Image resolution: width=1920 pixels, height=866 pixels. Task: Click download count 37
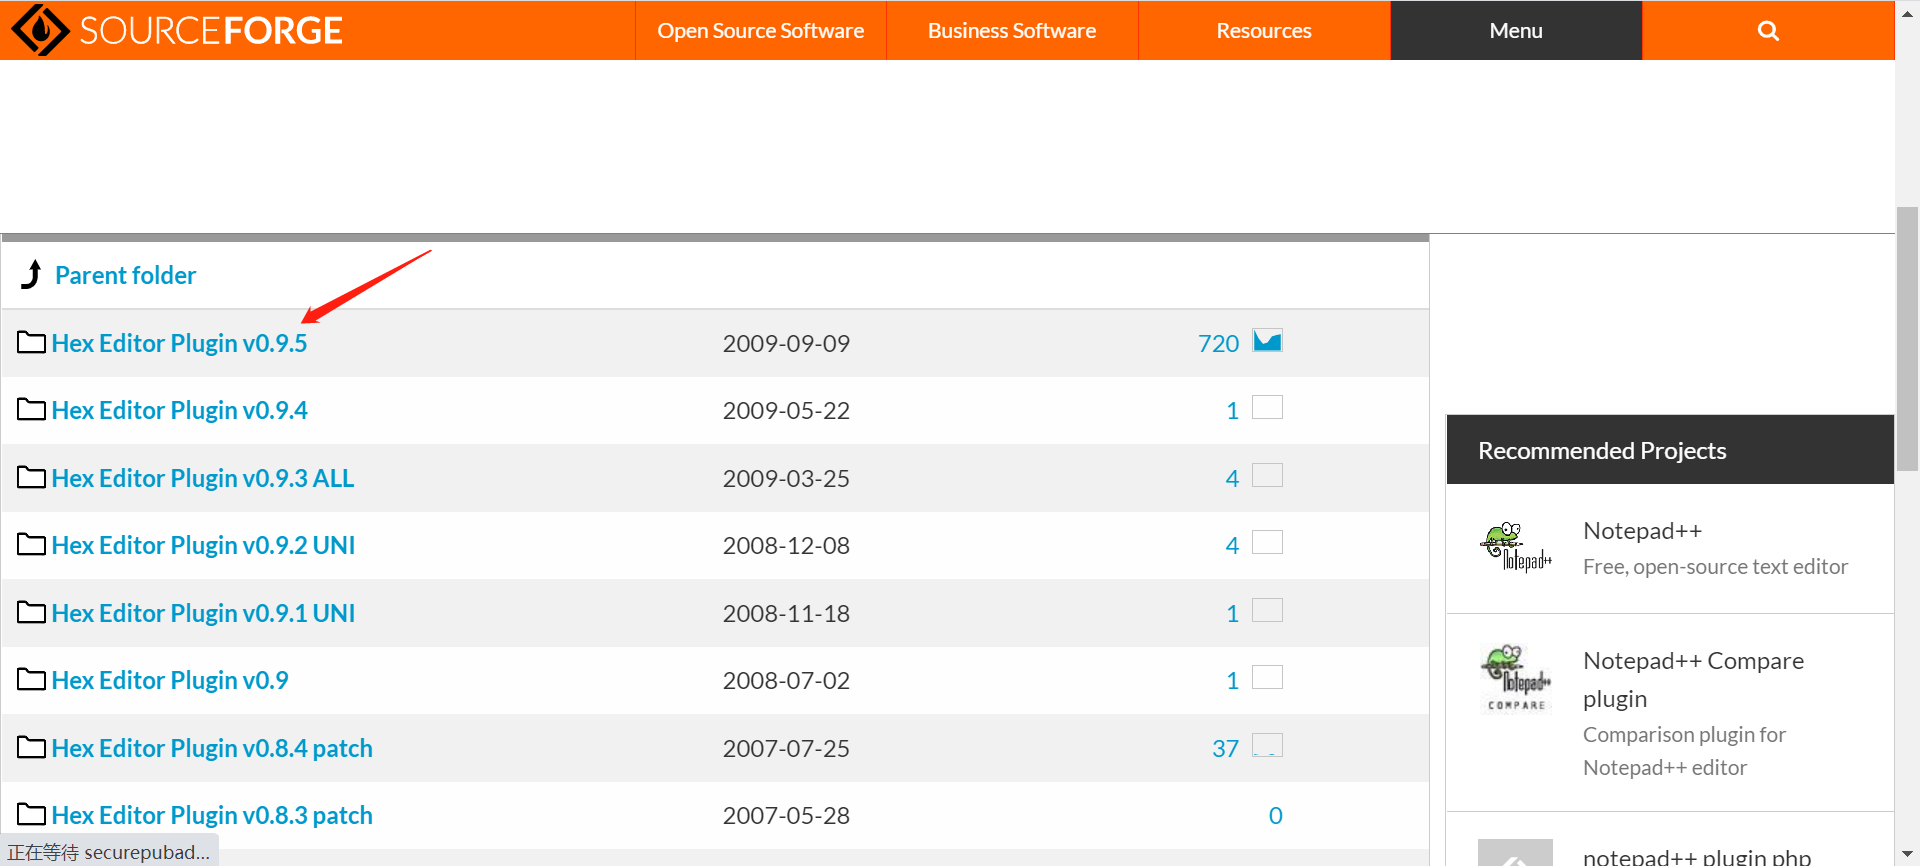tap(1225, 748)
